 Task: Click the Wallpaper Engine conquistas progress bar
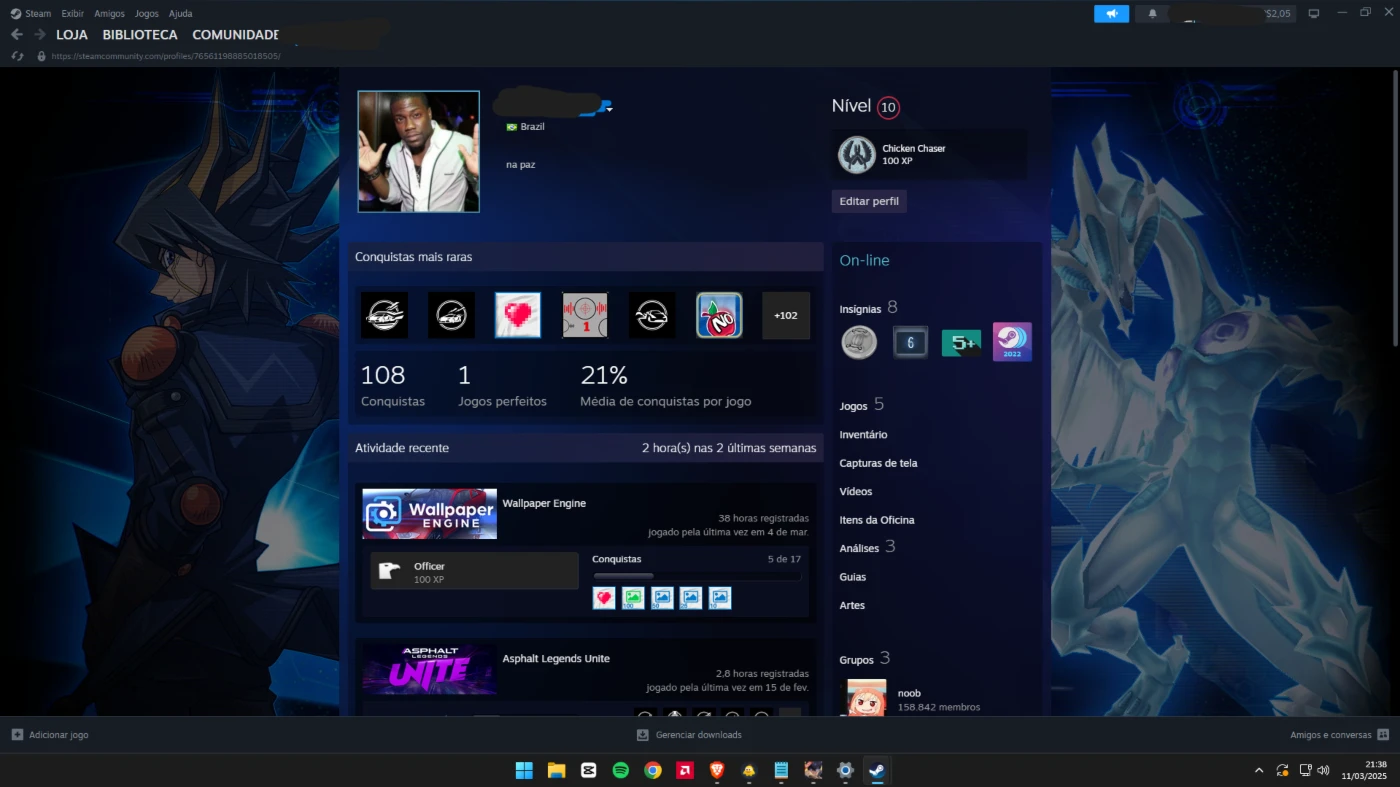[x=697, y=576]
